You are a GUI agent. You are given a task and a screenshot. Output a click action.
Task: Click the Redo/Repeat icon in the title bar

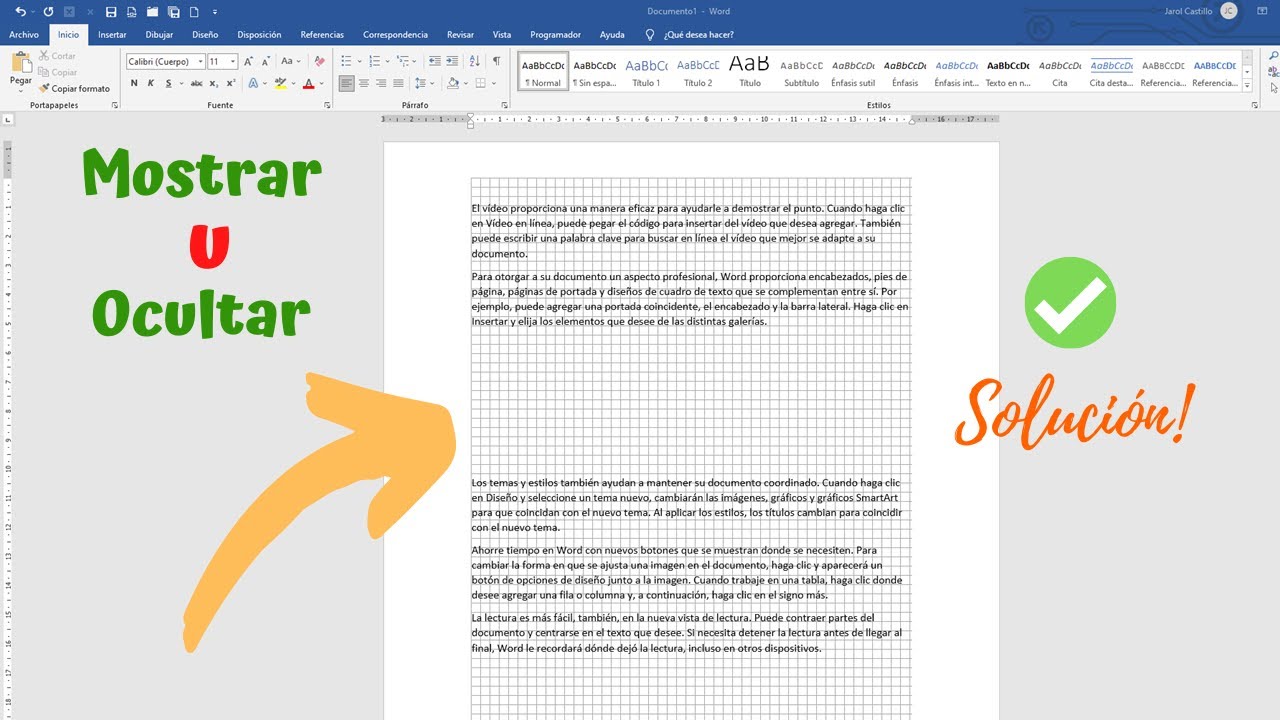coord(48,11)
